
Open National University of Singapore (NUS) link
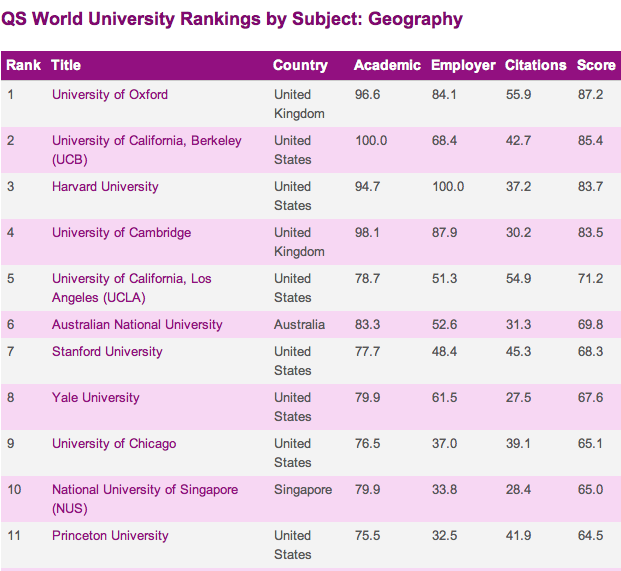click(x=145, y=499)
